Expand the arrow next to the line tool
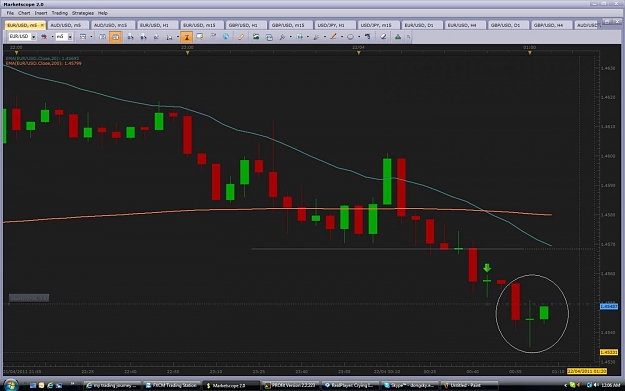 [x=342, y=37]
